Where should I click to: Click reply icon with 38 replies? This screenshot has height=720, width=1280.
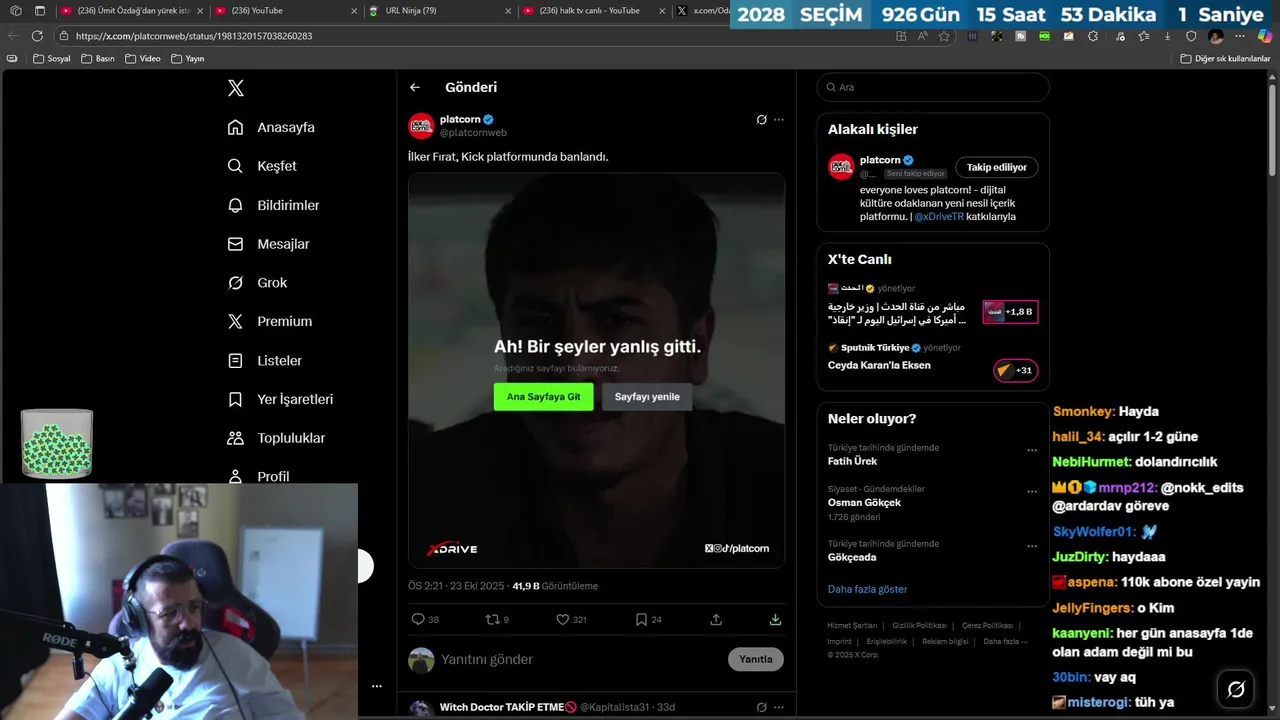click(x=418, y=619)
